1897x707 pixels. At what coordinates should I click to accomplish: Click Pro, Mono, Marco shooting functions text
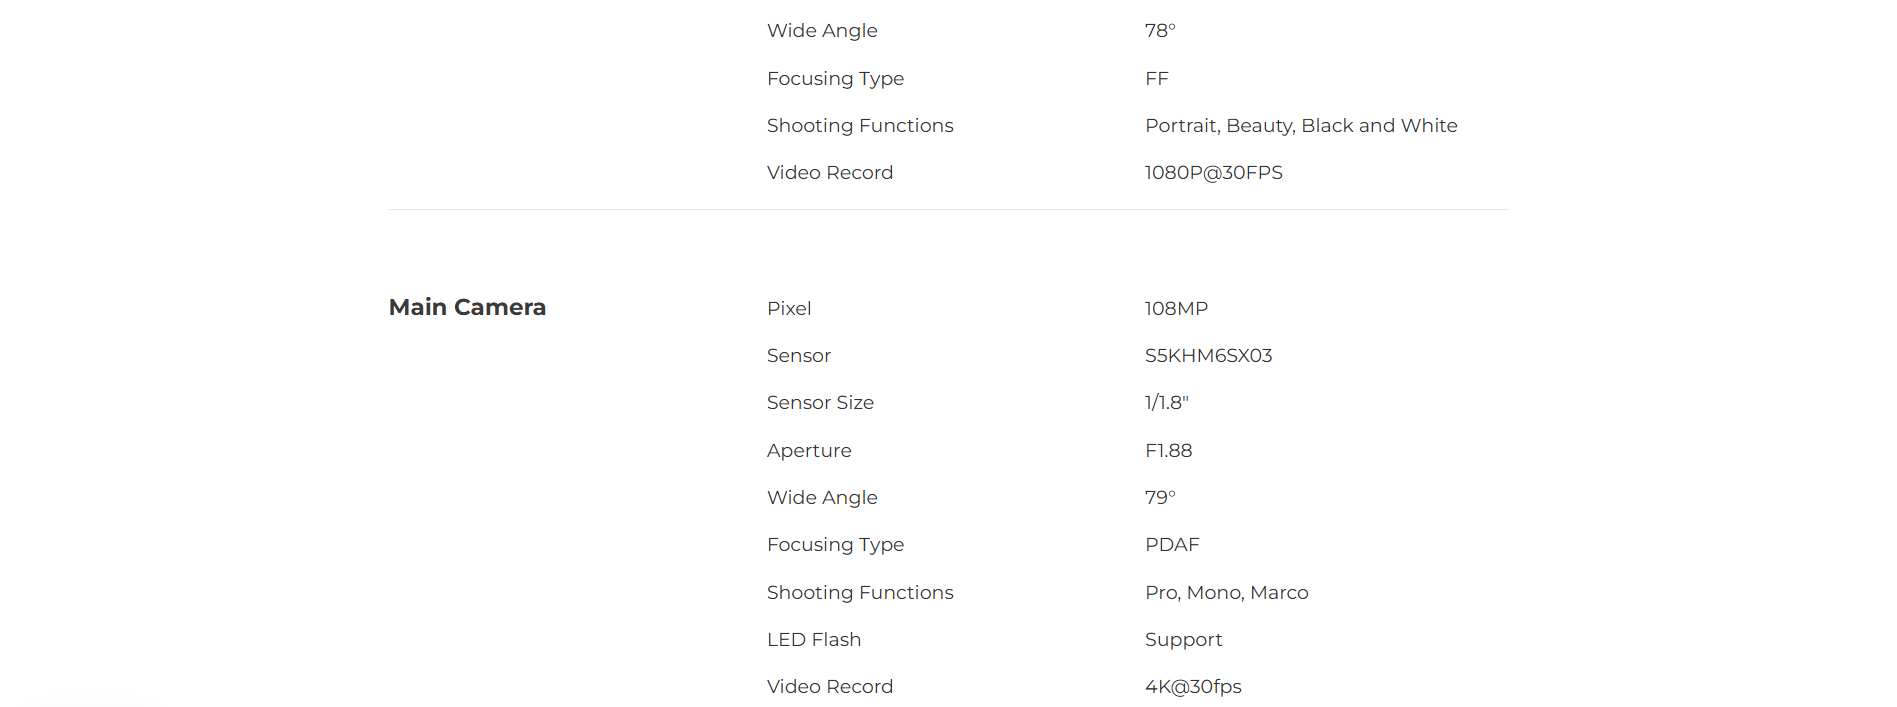pos(1226,592)
